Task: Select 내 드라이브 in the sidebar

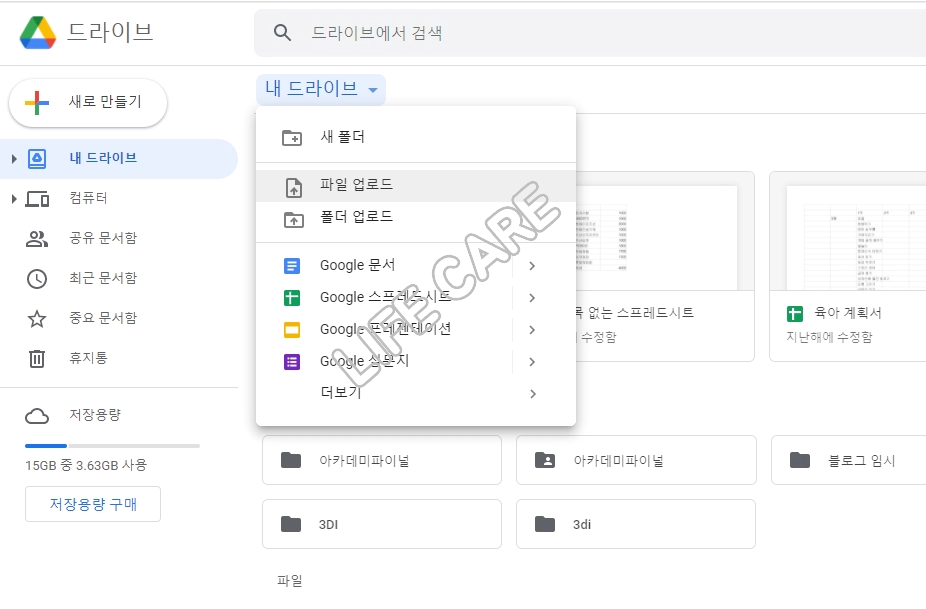Action: click(x=118, y=158)
